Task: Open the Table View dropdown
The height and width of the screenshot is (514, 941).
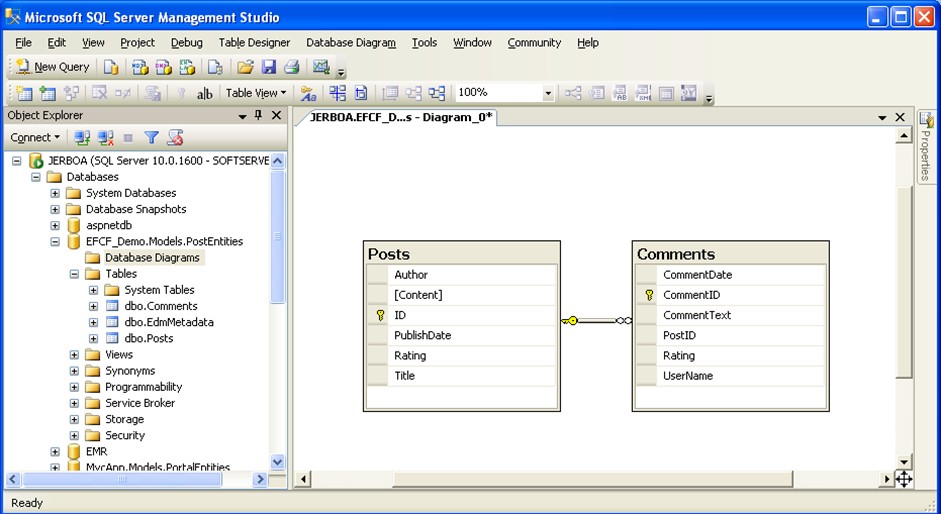Action: (256, 93)
